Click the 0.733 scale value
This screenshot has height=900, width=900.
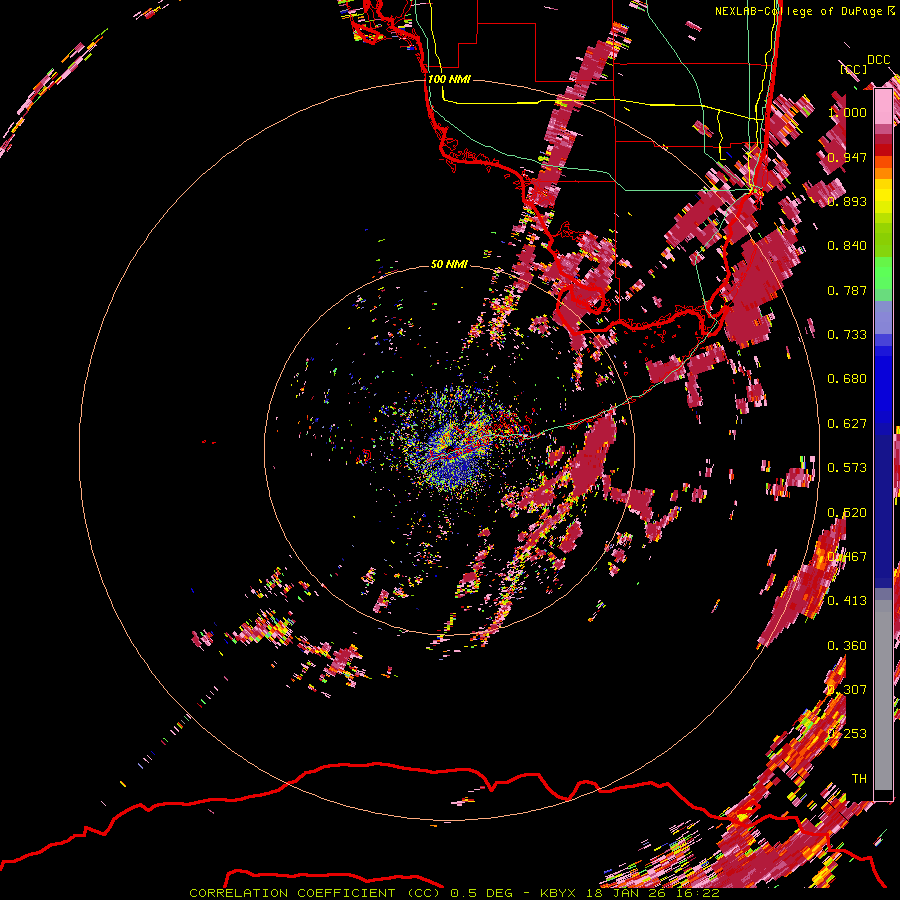click(847, 335)
